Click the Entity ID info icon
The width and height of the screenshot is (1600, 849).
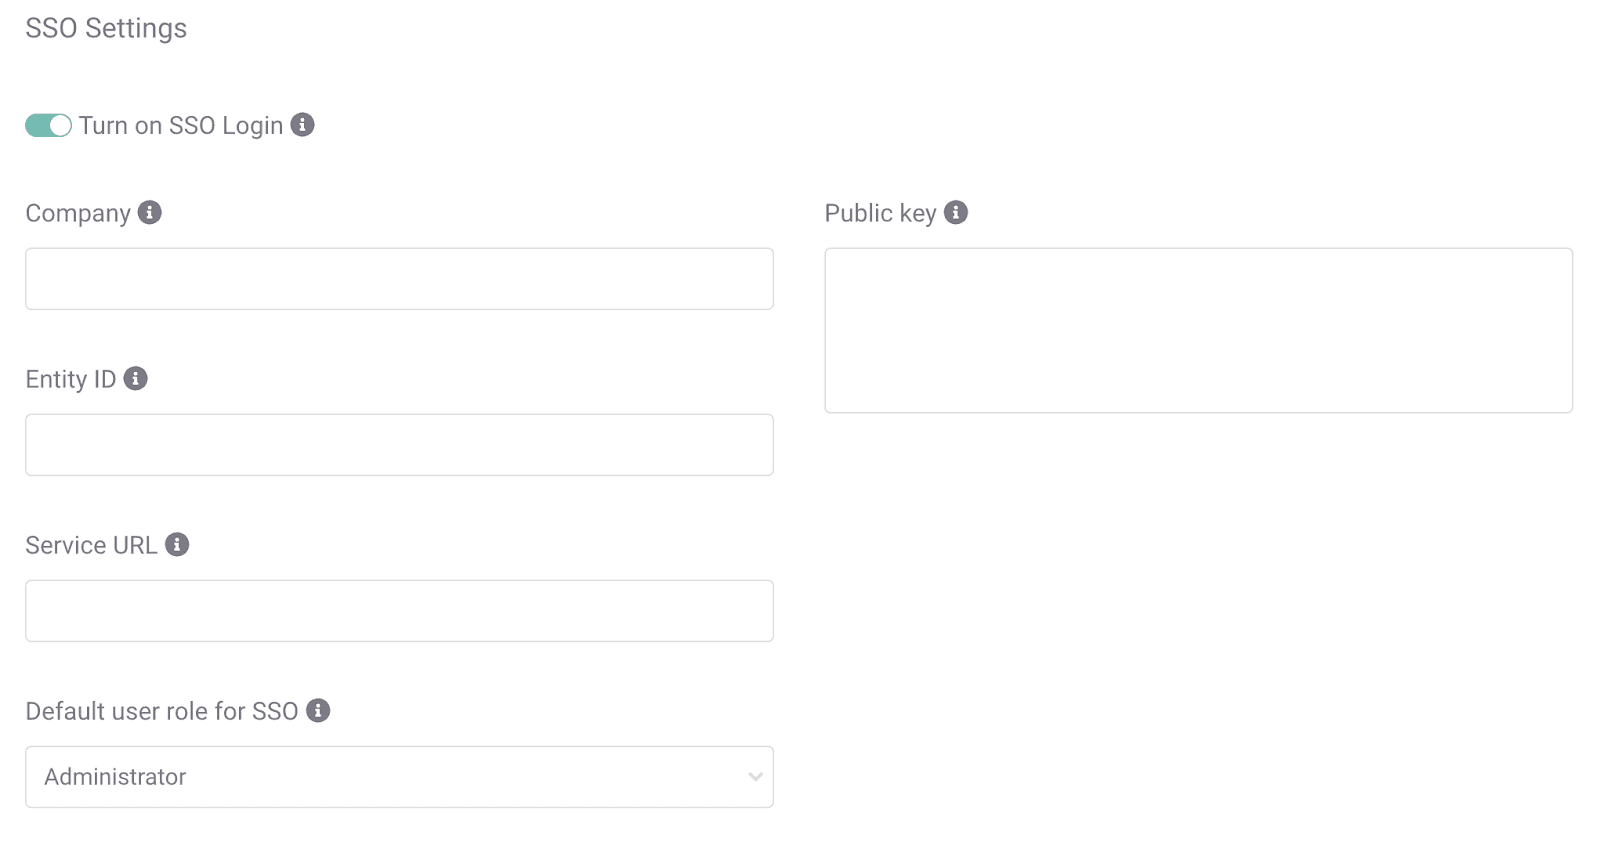click(135, 378)
